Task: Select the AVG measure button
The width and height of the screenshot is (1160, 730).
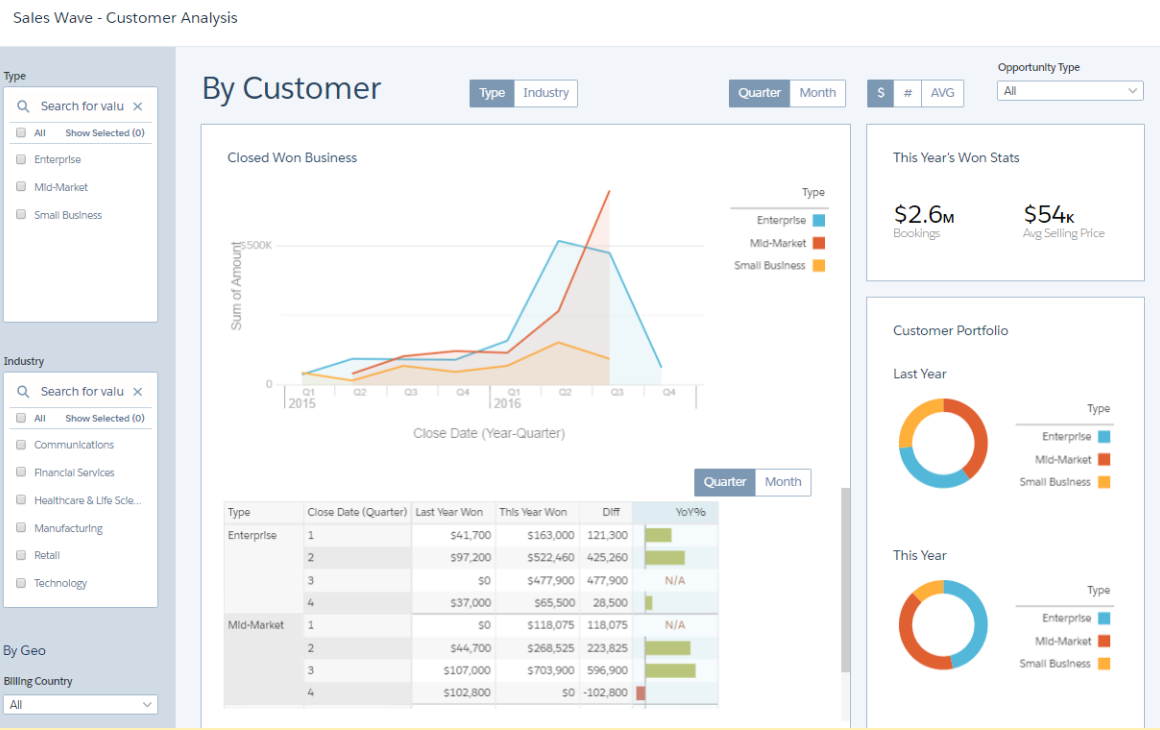Action: click(x=942, y=93)
